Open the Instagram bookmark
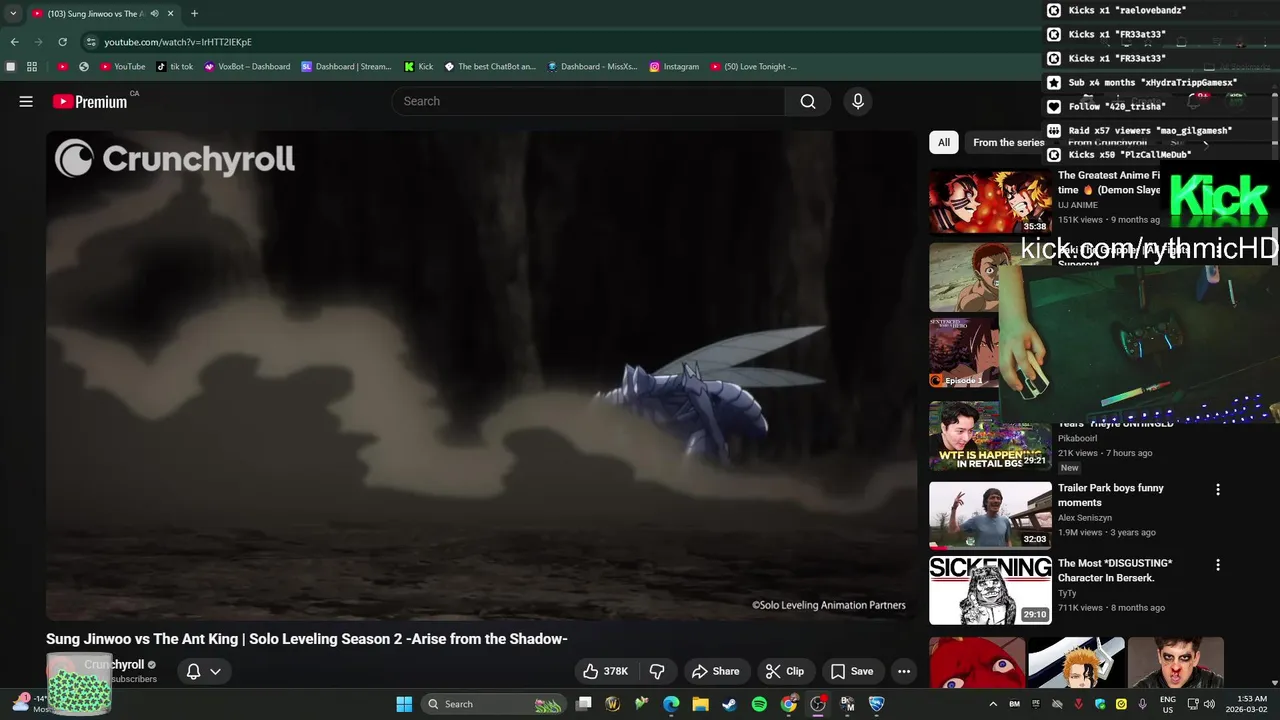Screen dimensions: 1280x720 pyautogui.click(x=674, y=67)
